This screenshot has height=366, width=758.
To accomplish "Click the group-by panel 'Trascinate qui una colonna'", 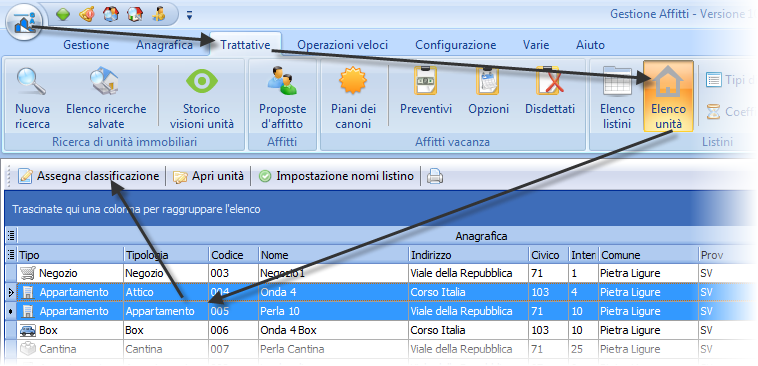I will (377, 209).
